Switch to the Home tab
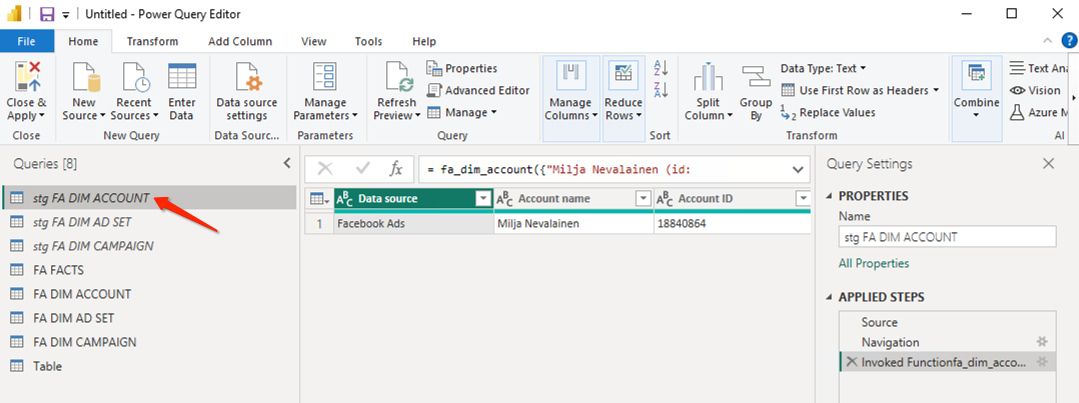The image size is (1079, 403). click(x=83, y=41)
